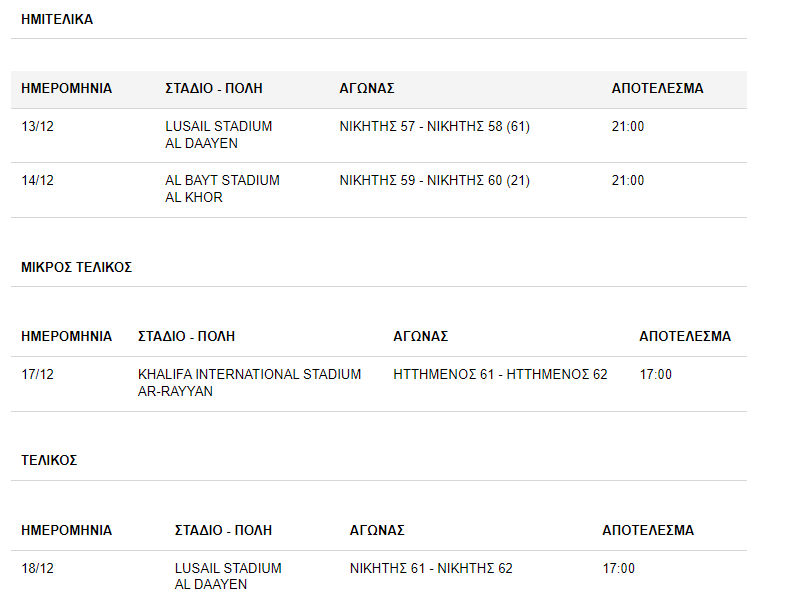This screenshot has width=789, height=602.
Task: Click KHALIFA INTERNATIONAL STADIUM venue
Action: click(250, 374)
